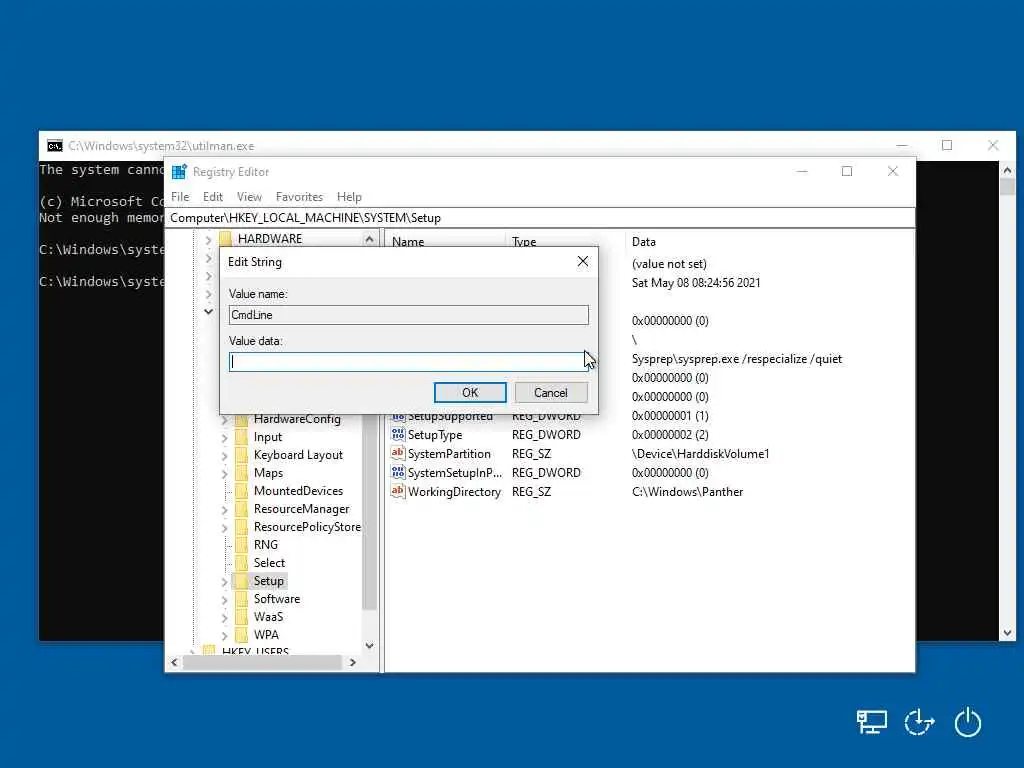Screen dimensions: 1024x768
Task: Click the utilman.exe command prompt window icon
Action: [55, 146]
